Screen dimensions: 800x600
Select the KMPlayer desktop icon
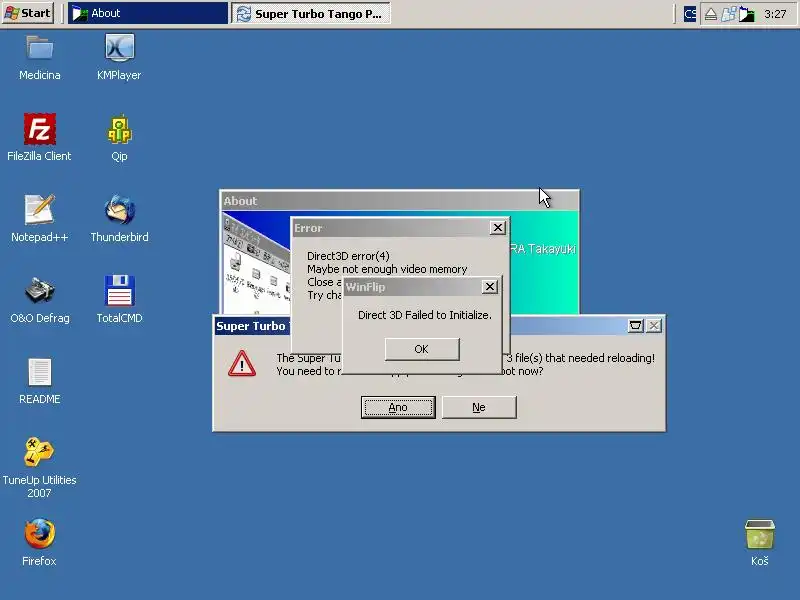coord(119,48)
